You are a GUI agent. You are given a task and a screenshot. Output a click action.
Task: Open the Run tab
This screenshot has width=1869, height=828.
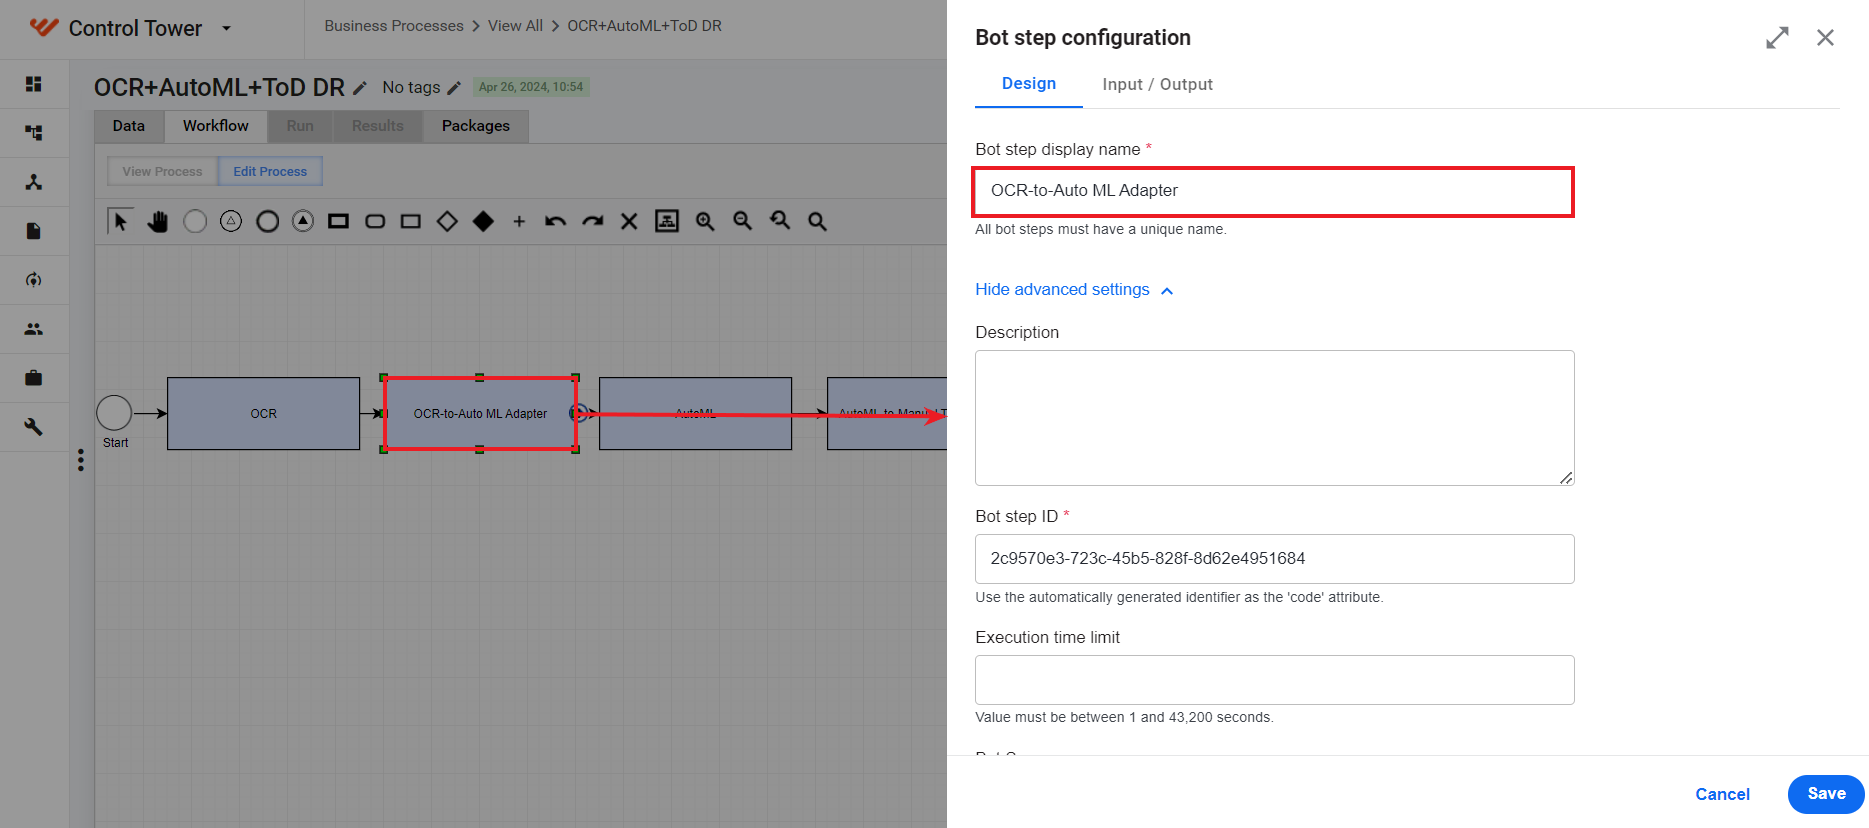coord(300,126)
